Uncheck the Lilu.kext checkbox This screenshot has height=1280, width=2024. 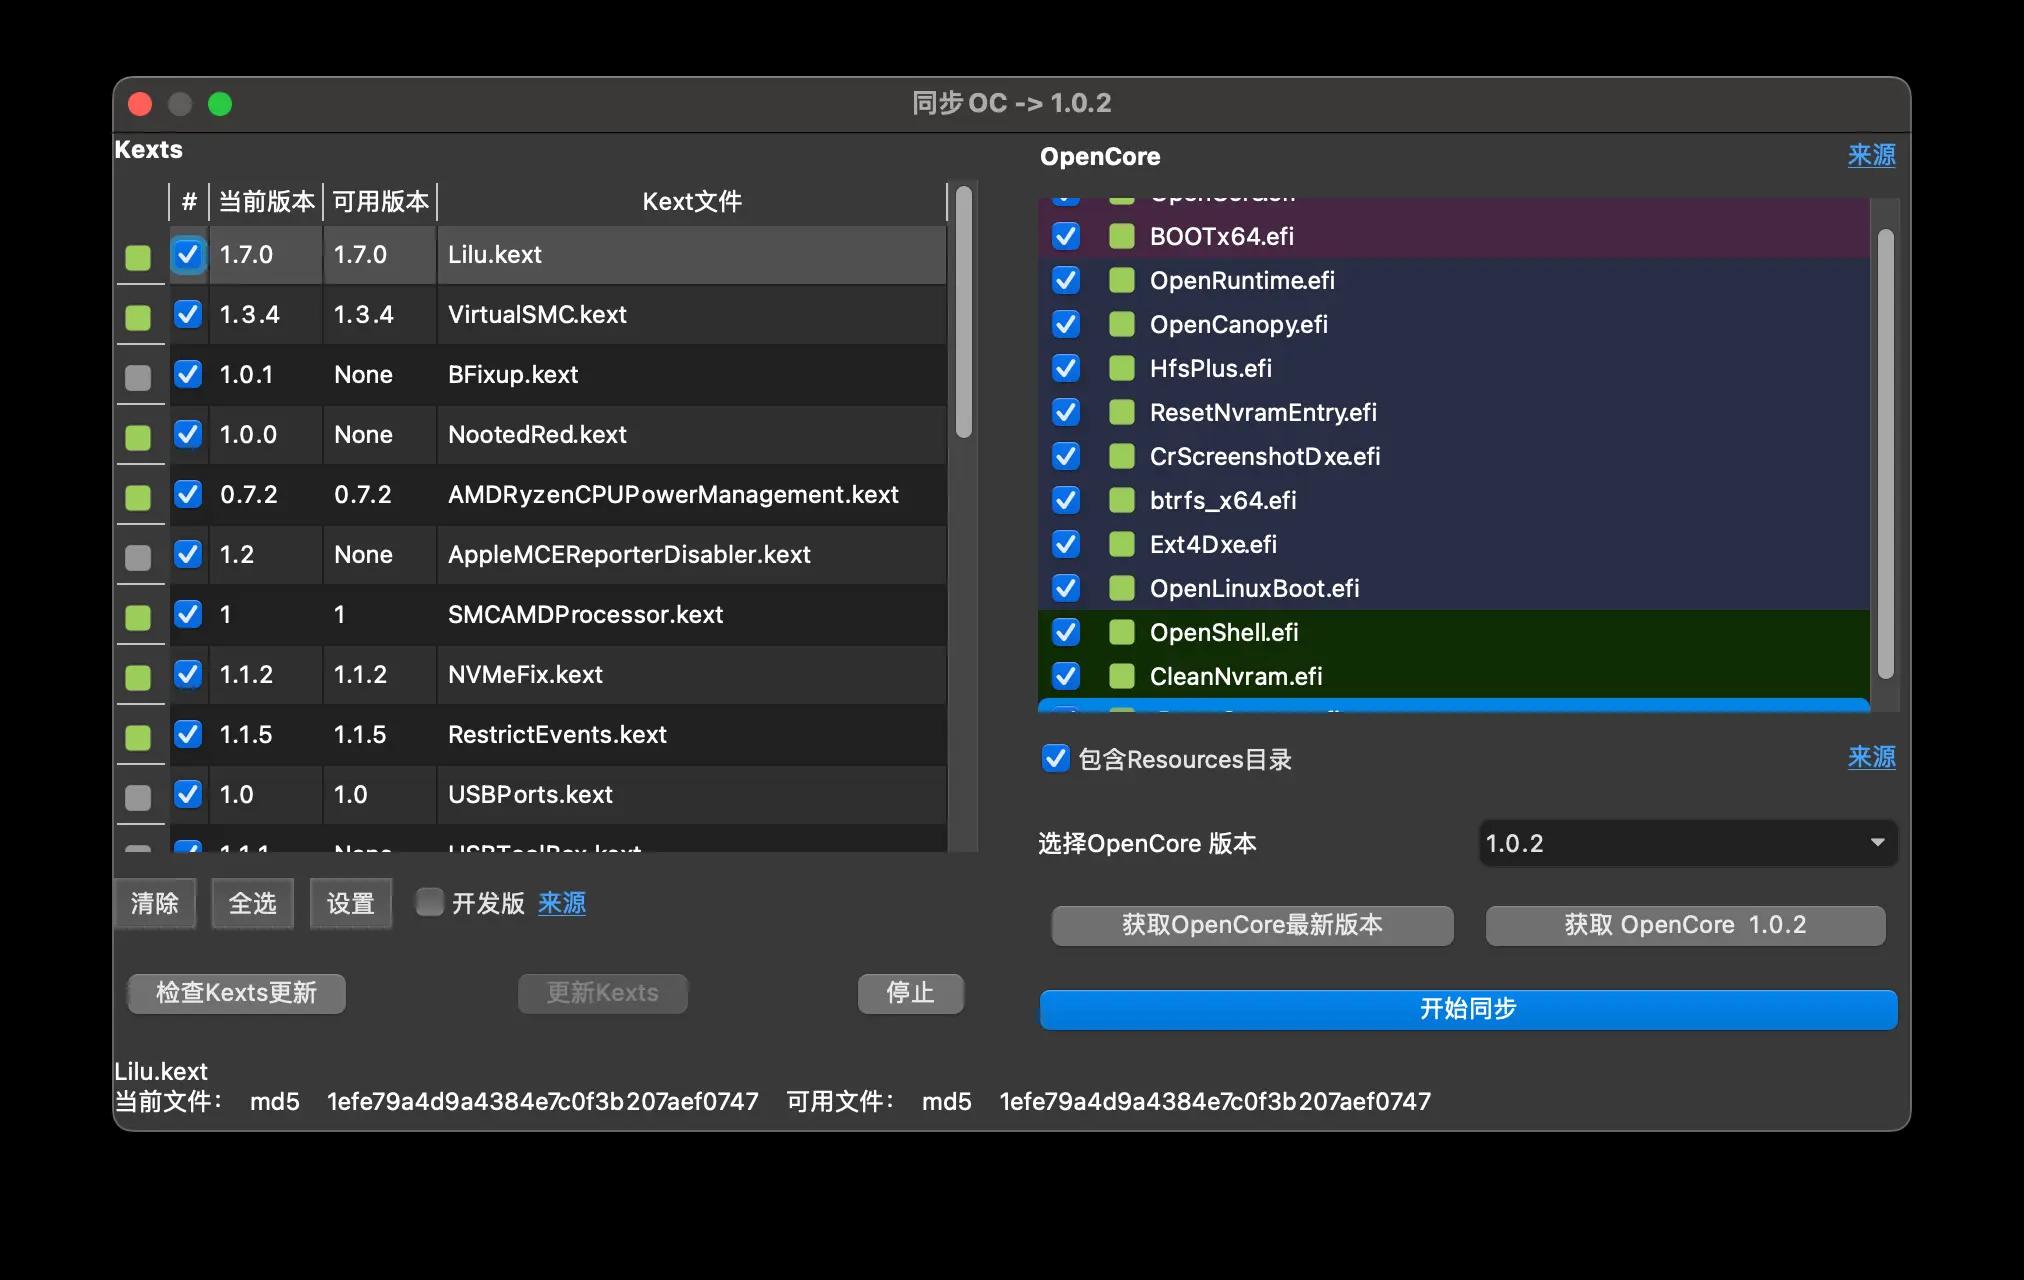[x=188, y=254]
